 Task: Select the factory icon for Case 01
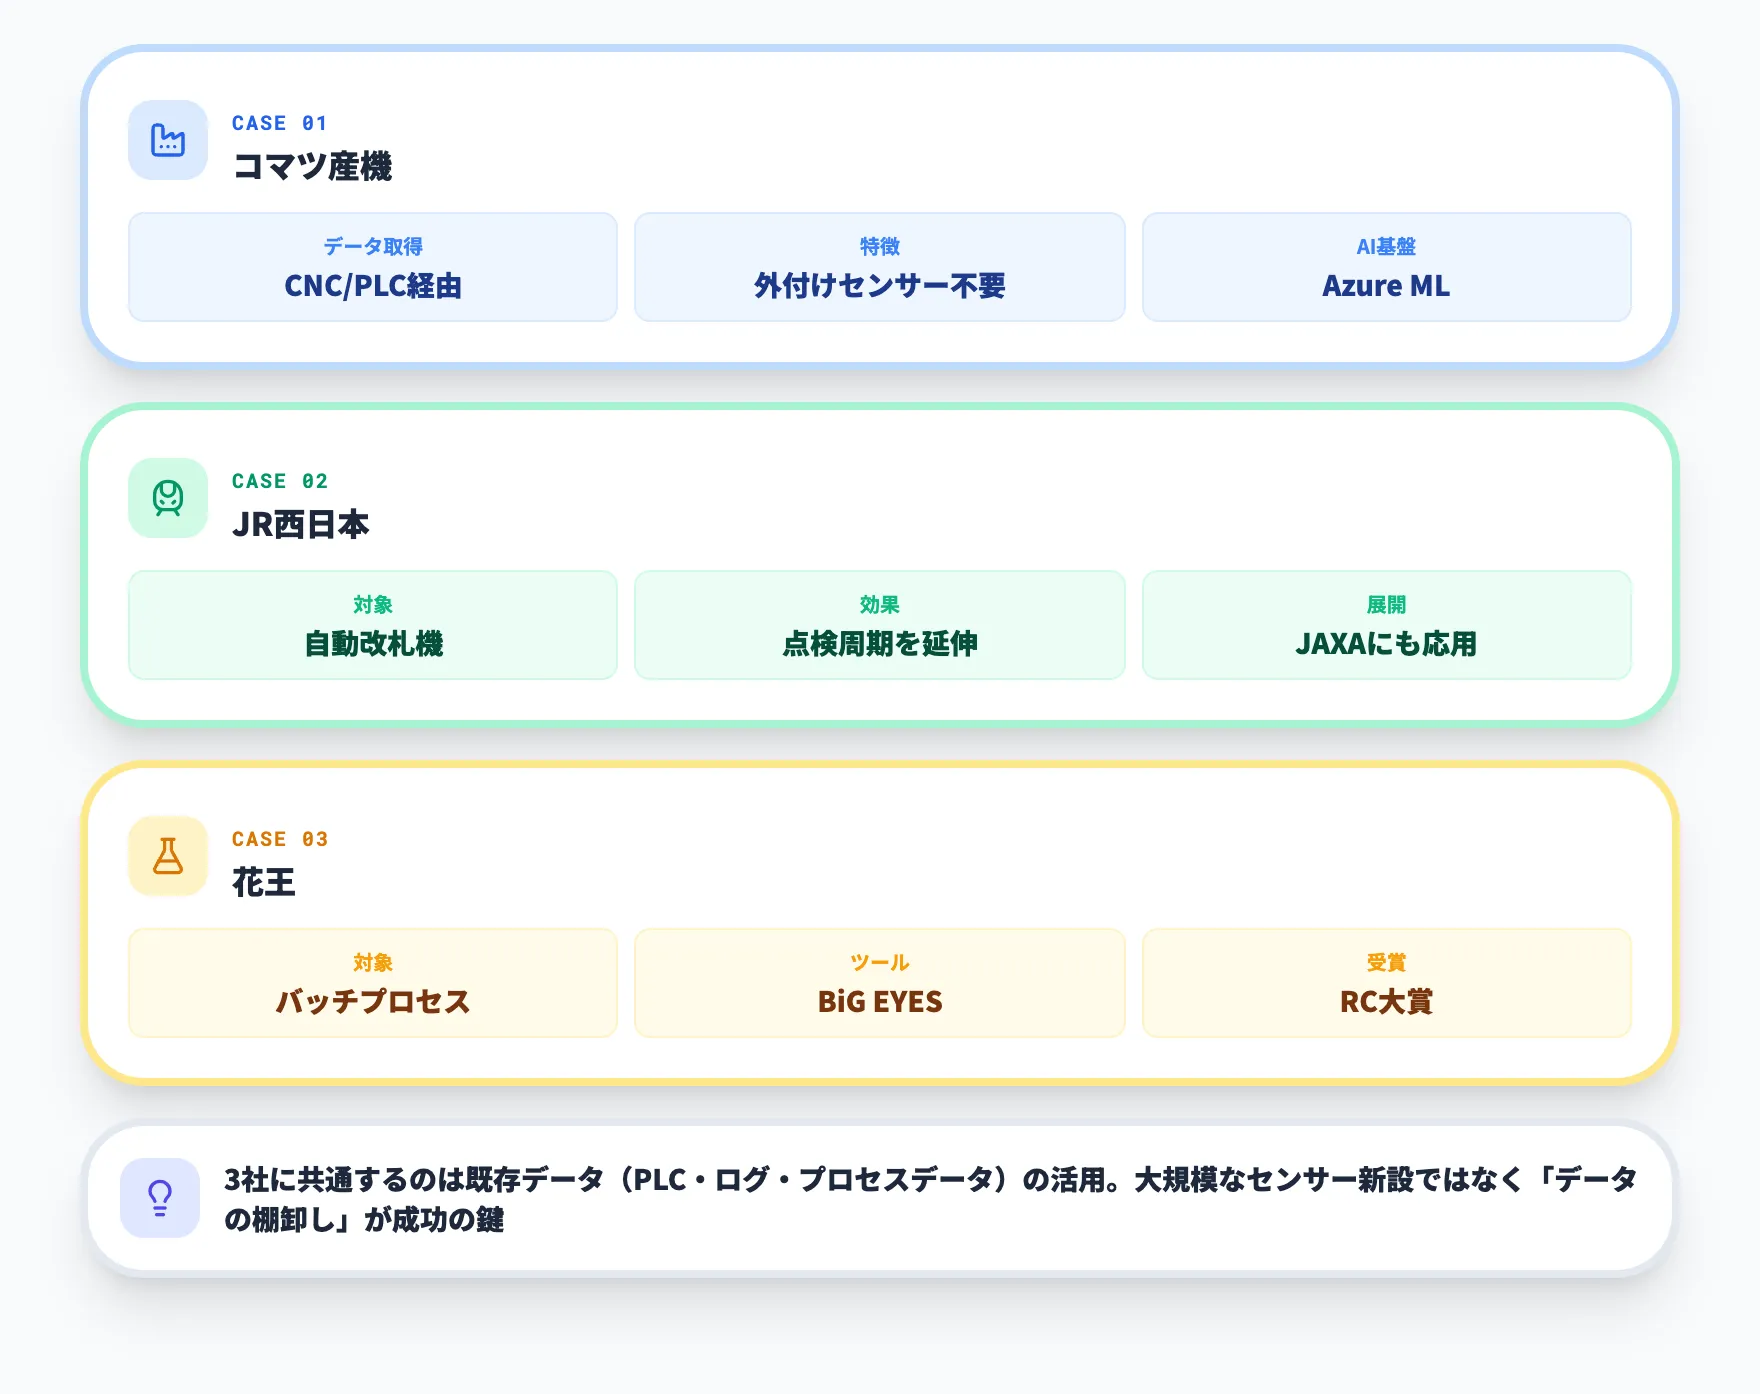pos(168,141)
